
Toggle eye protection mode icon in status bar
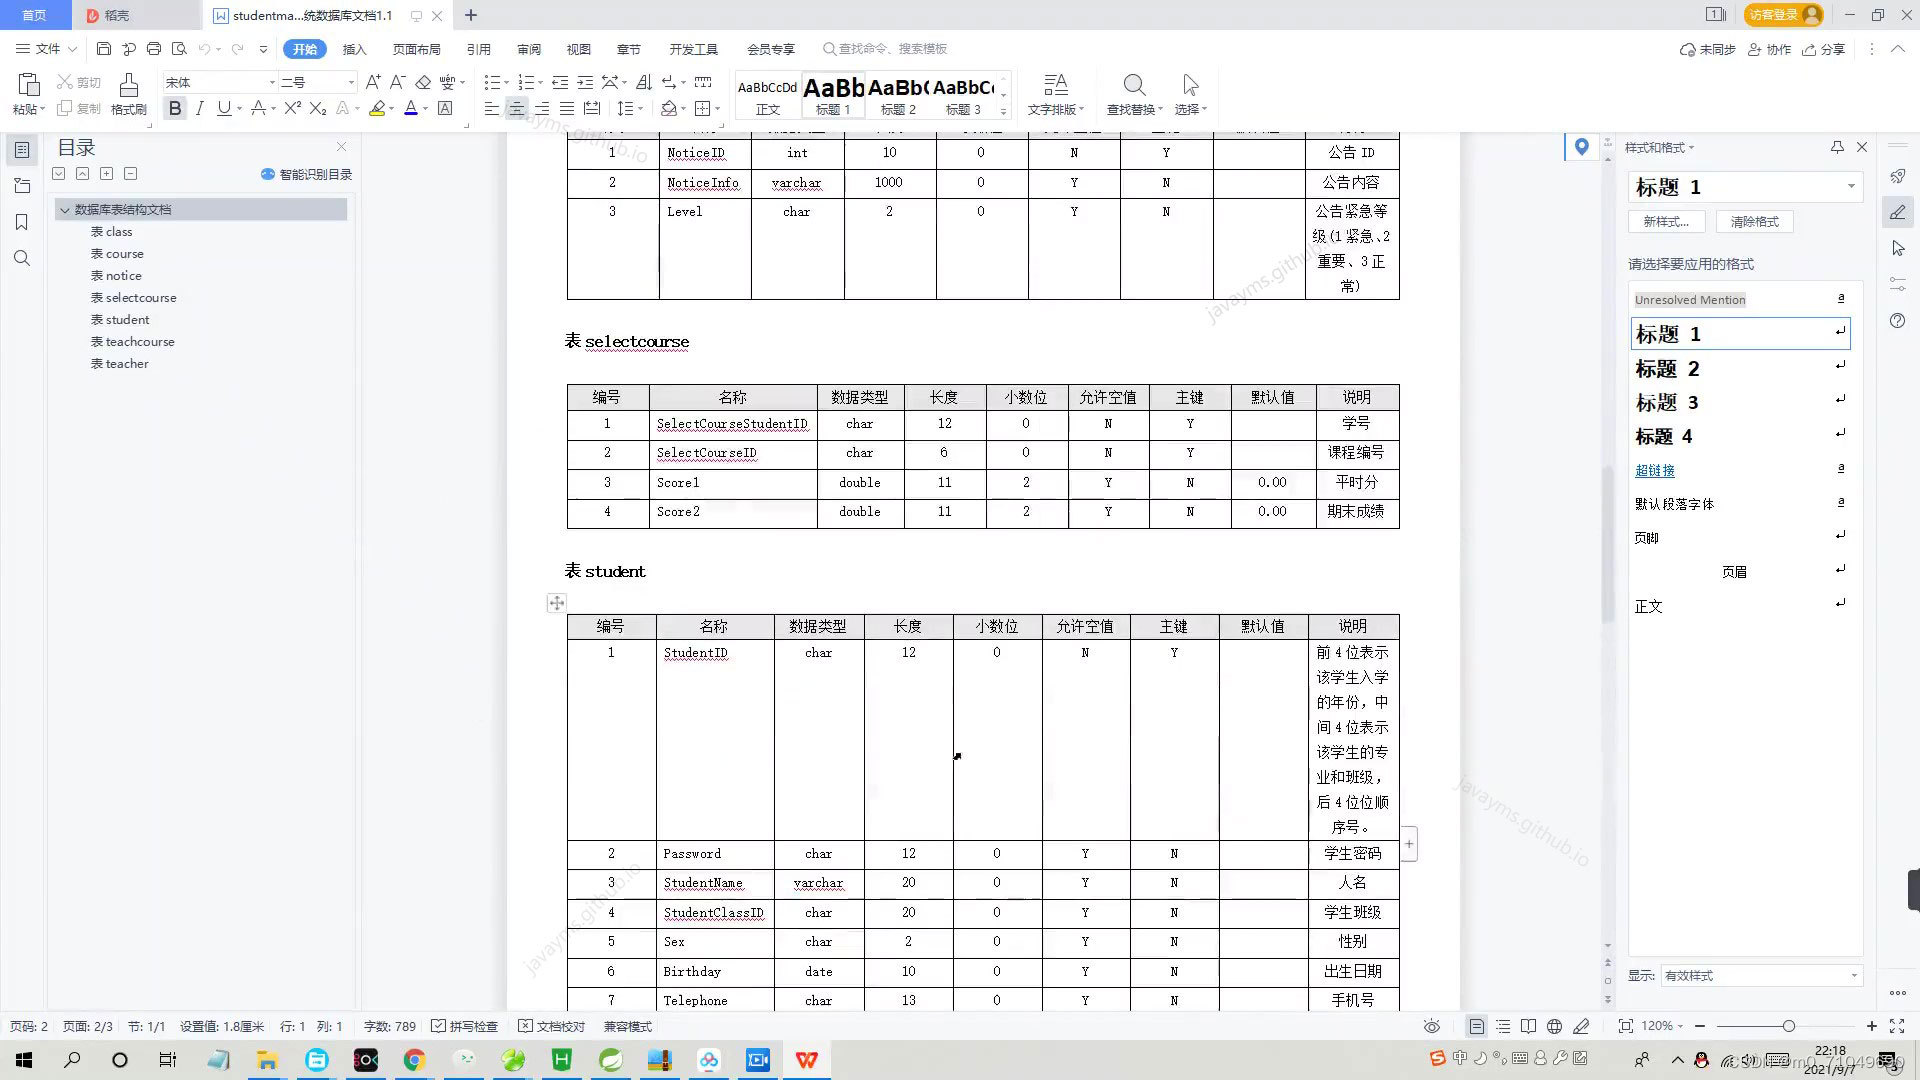click(x=1432, y=1026)
